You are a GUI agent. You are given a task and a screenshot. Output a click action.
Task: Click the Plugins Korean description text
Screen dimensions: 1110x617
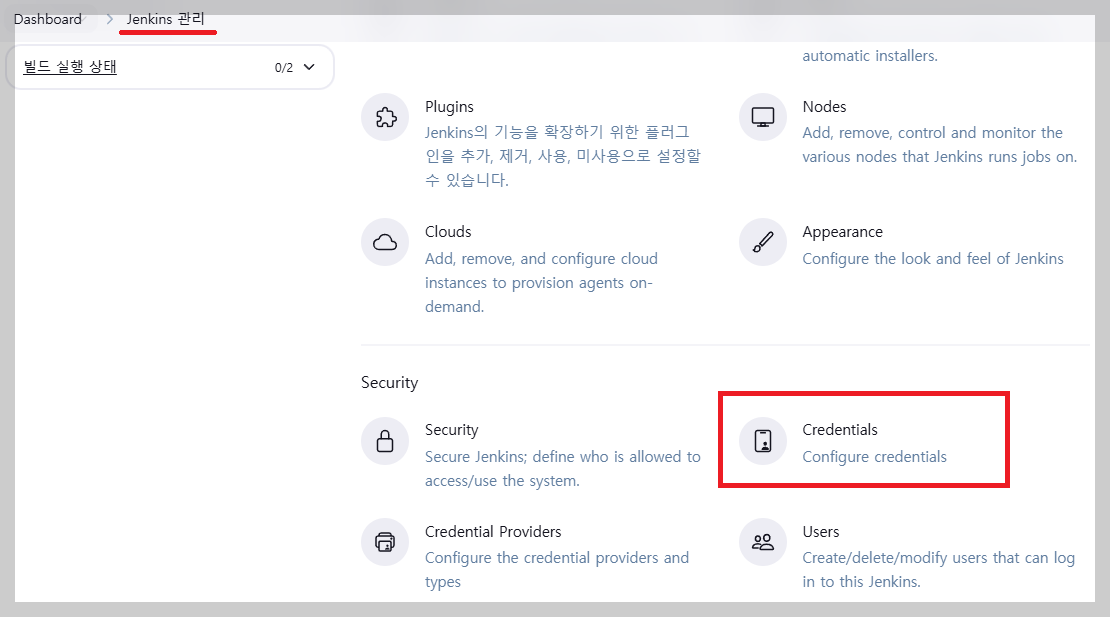click(x=563, y=156)
